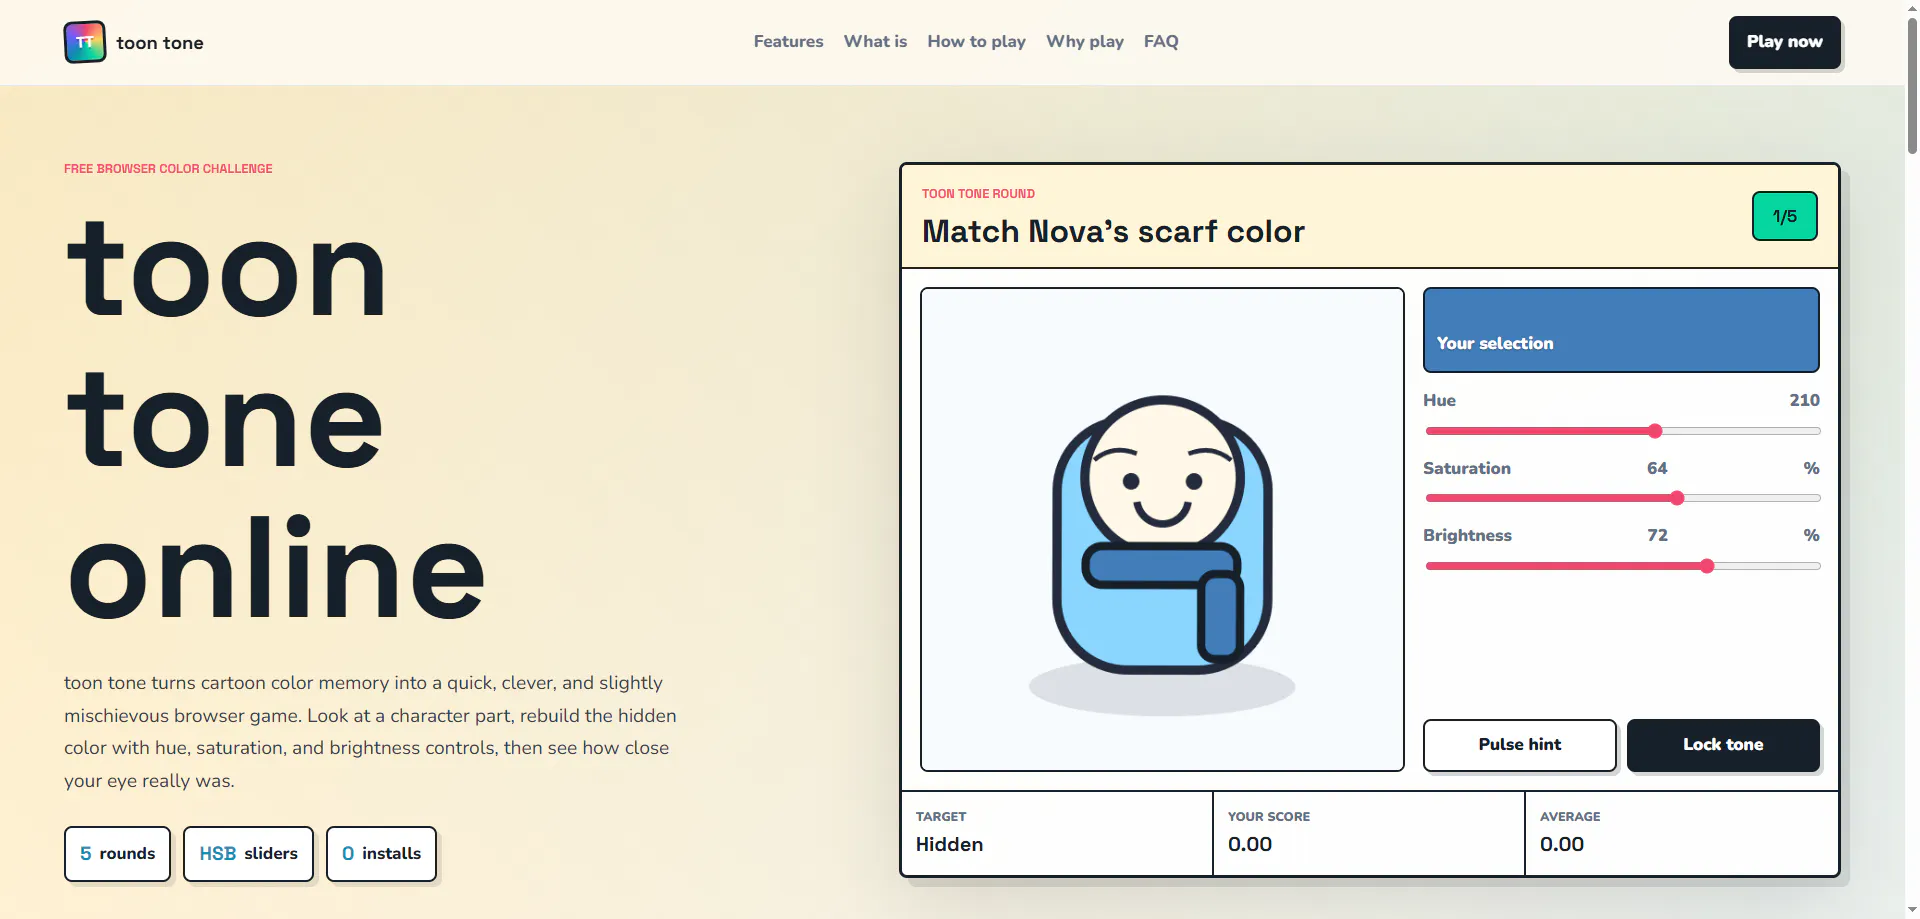Image resolution: width=1920 pixels, height=919 pixels.
Task: Click the FREE BROWSER COLOR CHALLENGE label
Action: tap(168, 169)
